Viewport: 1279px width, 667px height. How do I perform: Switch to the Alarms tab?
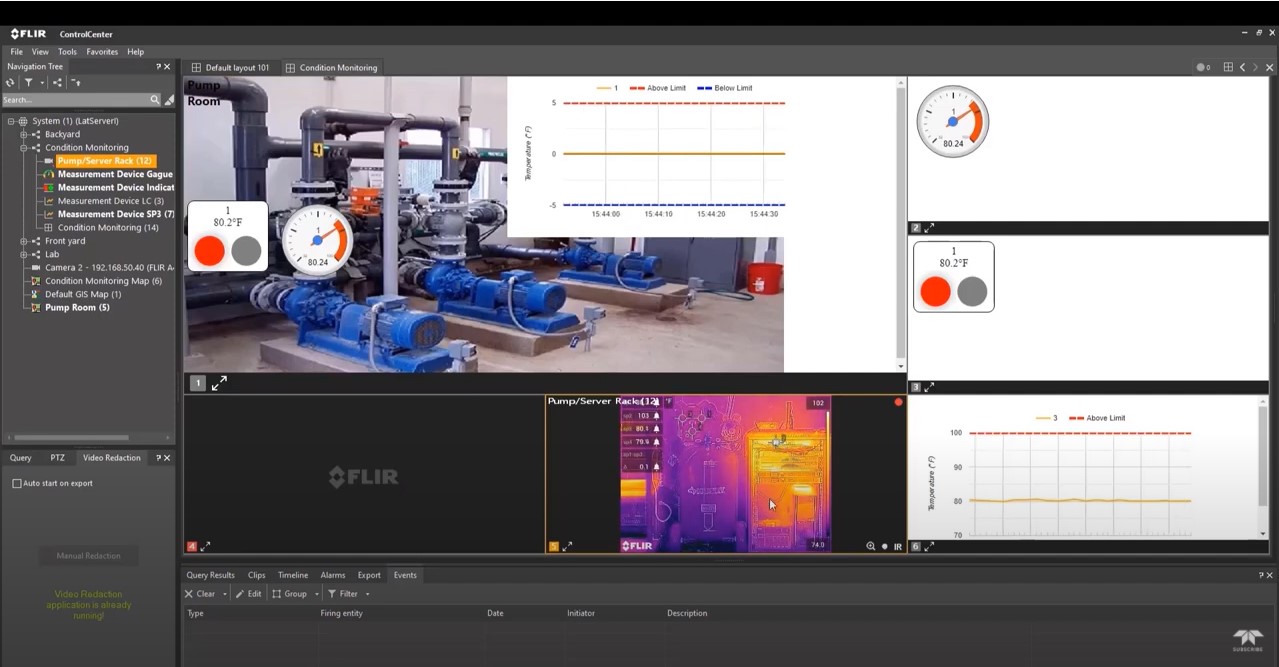(x=333, y=575)
